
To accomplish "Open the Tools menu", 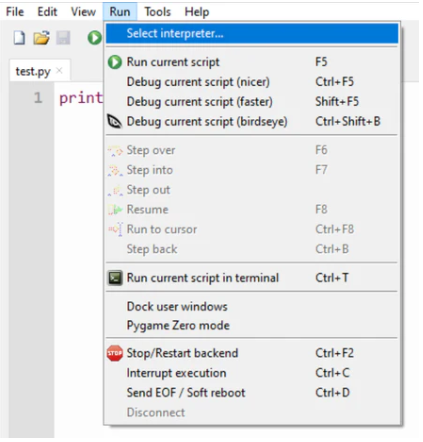I will point(157,12).
